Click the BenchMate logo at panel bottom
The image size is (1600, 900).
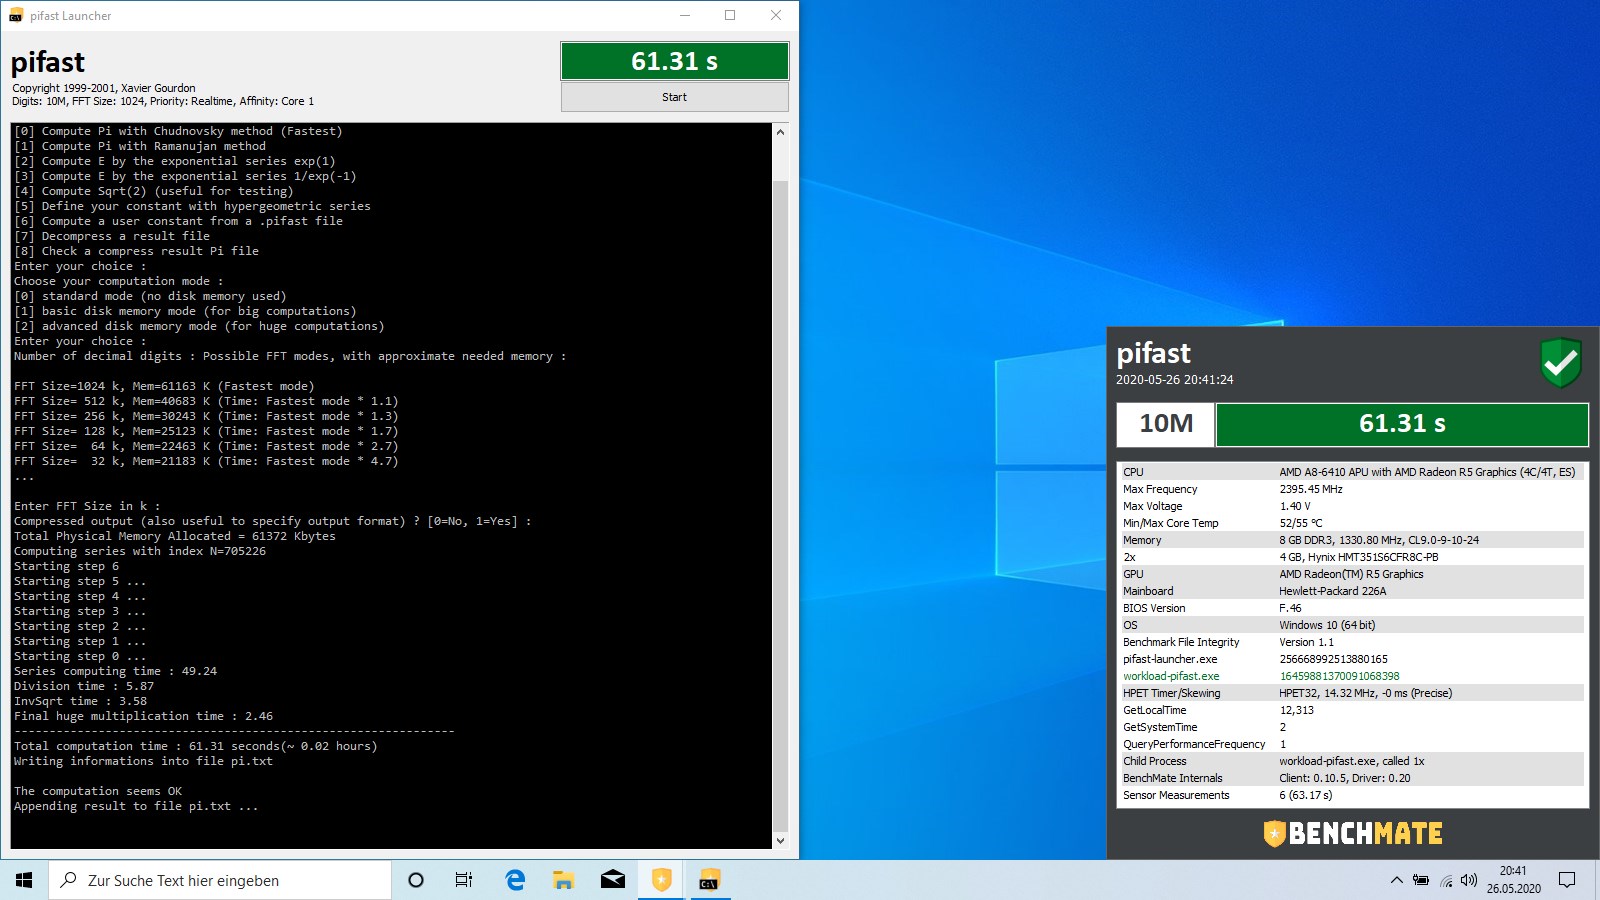click(x=1353, y=833)
